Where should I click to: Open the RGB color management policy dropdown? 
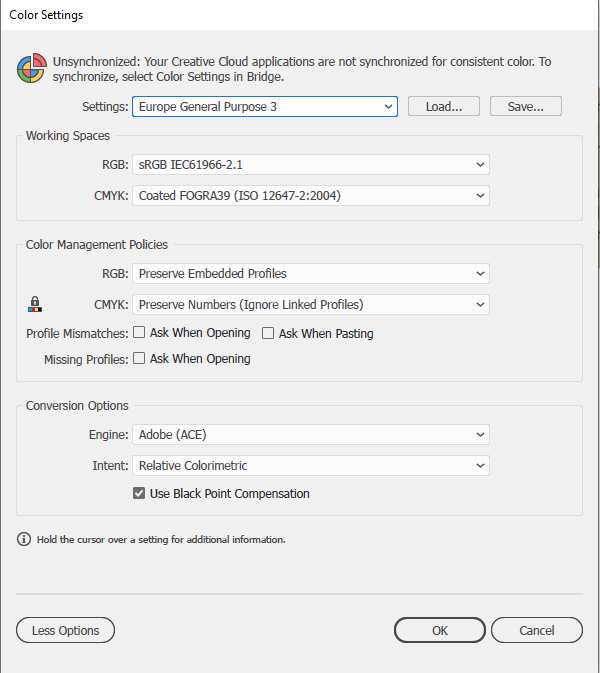pos(310,273)
